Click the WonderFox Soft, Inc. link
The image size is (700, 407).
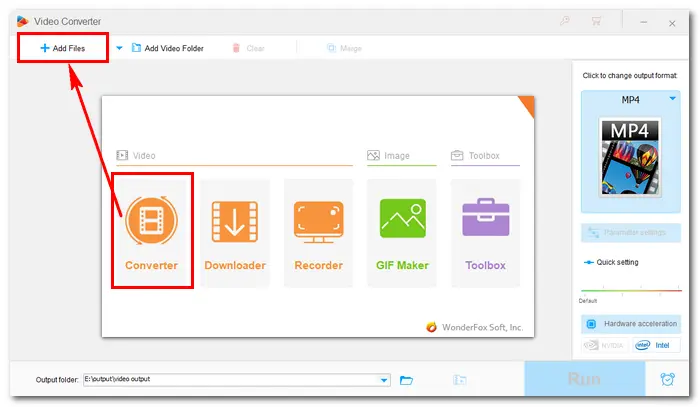pos(474,327)
